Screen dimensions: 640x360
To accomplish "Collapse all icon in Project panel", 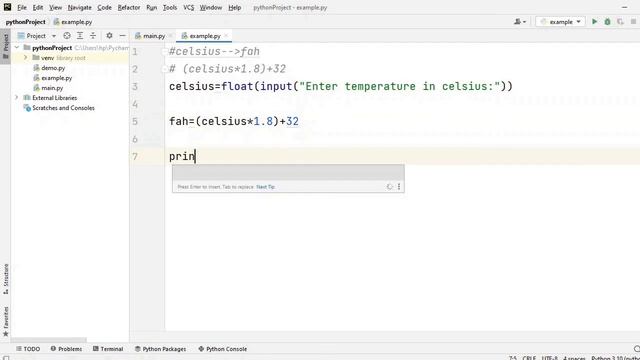I will (93, 36).
